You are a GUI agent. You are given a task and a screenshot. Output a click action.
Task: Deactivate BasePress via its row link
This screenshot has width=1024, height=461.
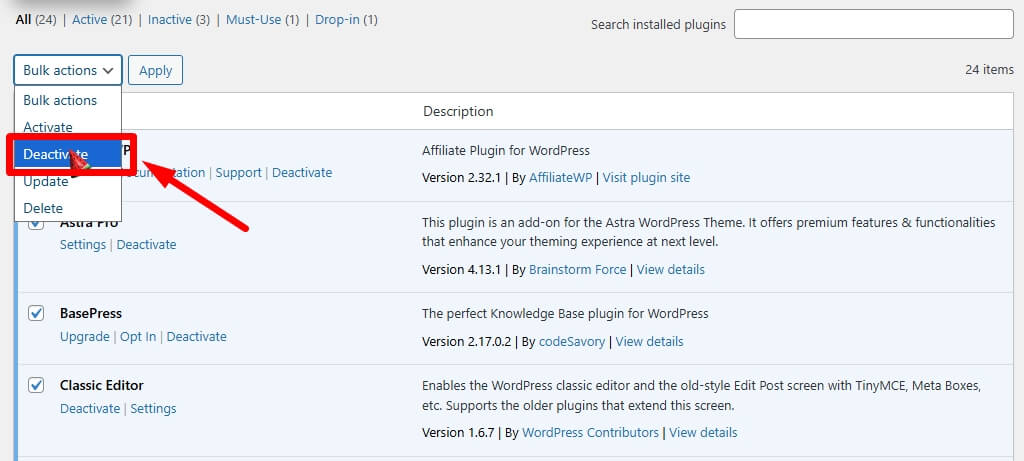[x=197, y=336]
